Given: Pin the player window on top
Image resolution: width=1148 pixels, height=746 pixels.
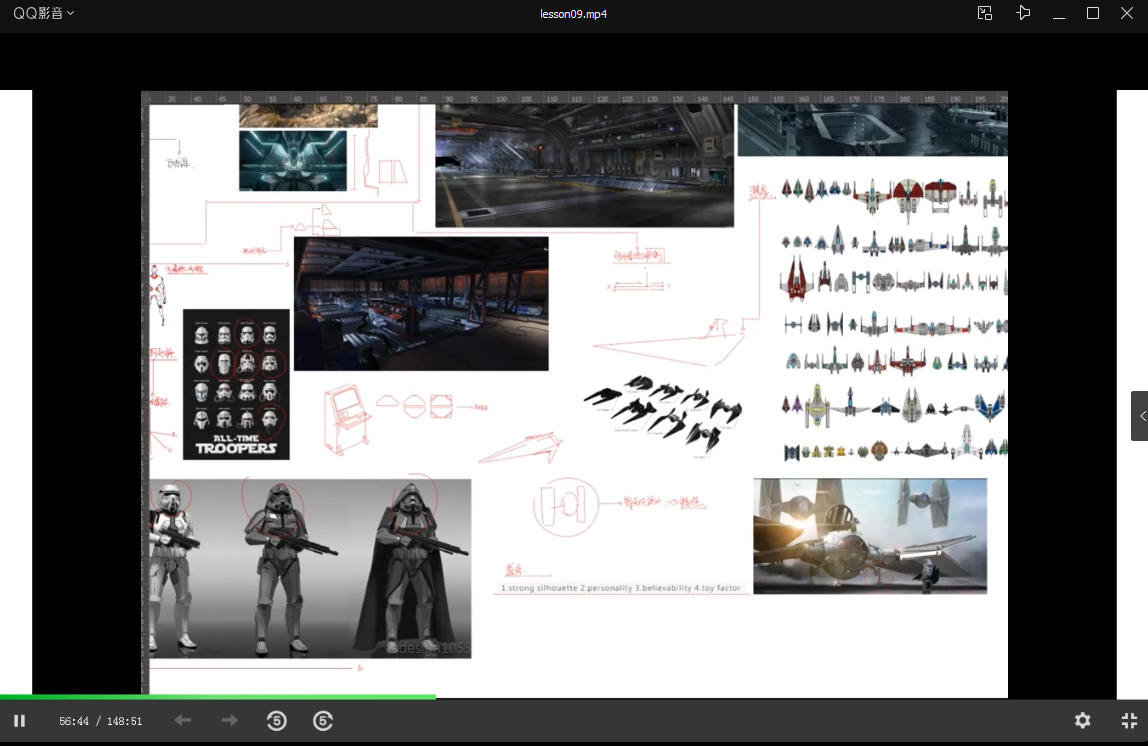Looking at the screenshot, I should [x=1023, y=13].
